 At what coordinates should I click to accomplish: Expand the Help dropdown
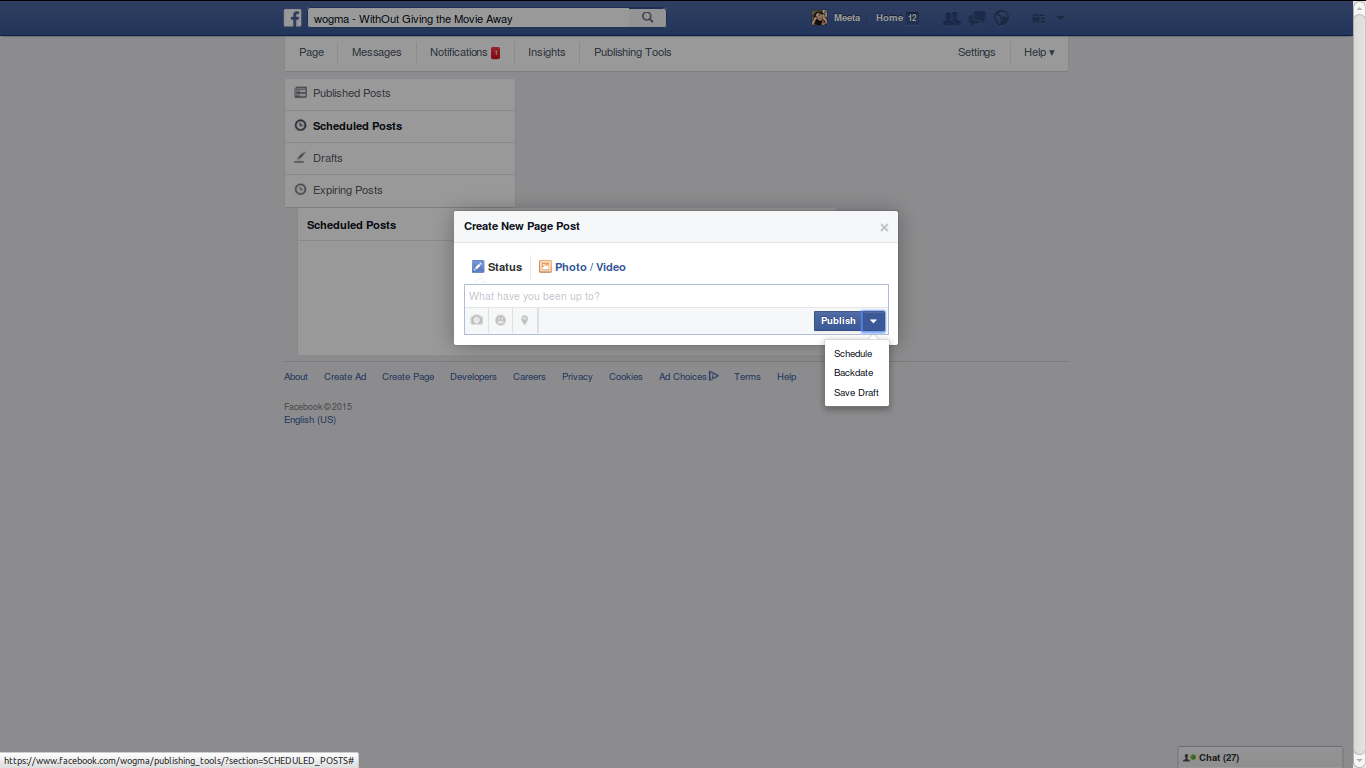point(1039,52)
